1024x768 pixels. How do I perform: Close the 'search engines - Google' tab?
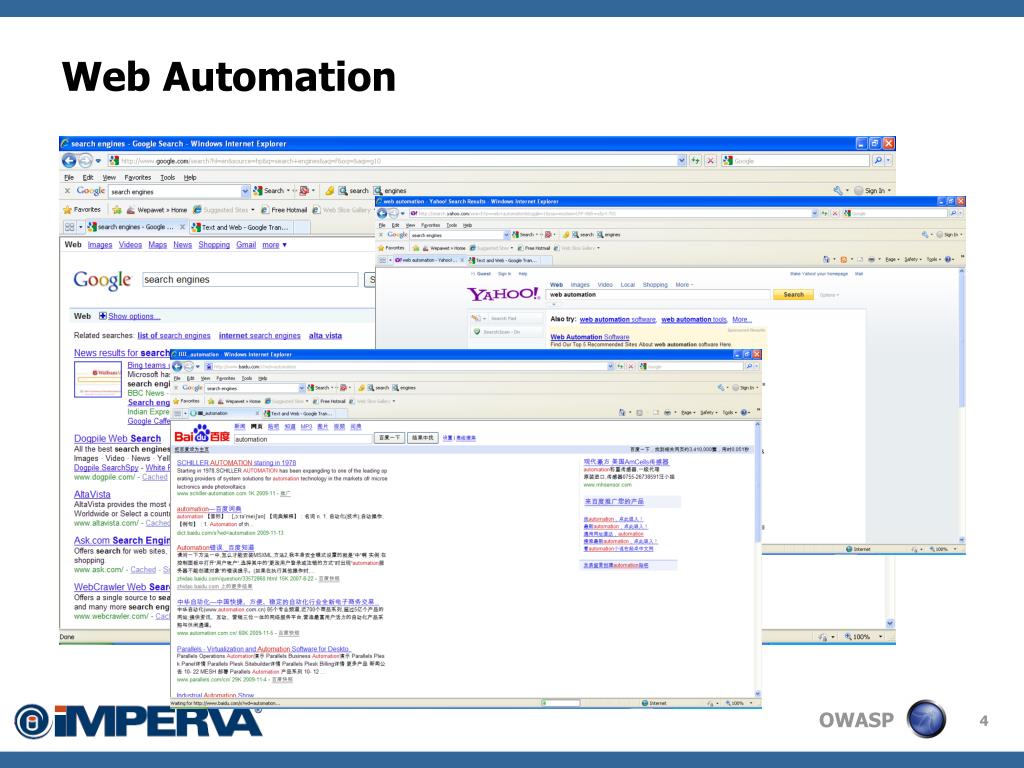coord(182,227)
